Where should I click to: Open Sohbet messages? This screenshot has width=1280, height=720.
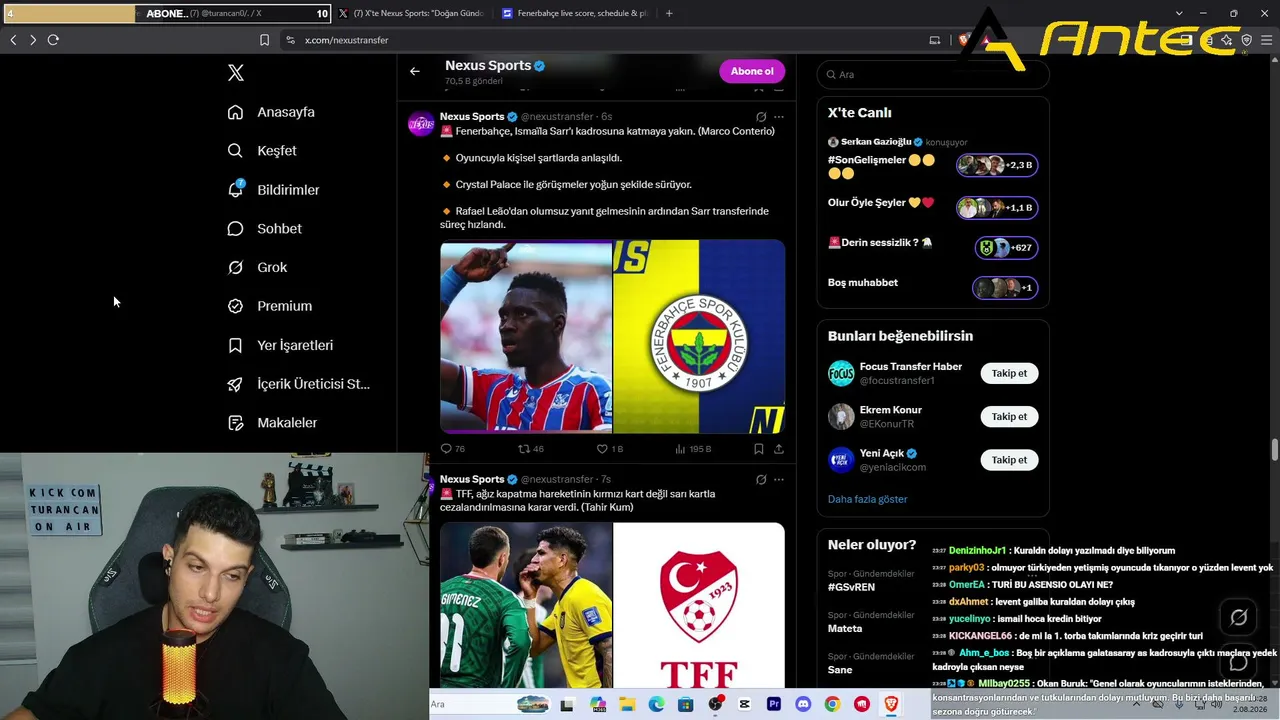click(264, 229)
